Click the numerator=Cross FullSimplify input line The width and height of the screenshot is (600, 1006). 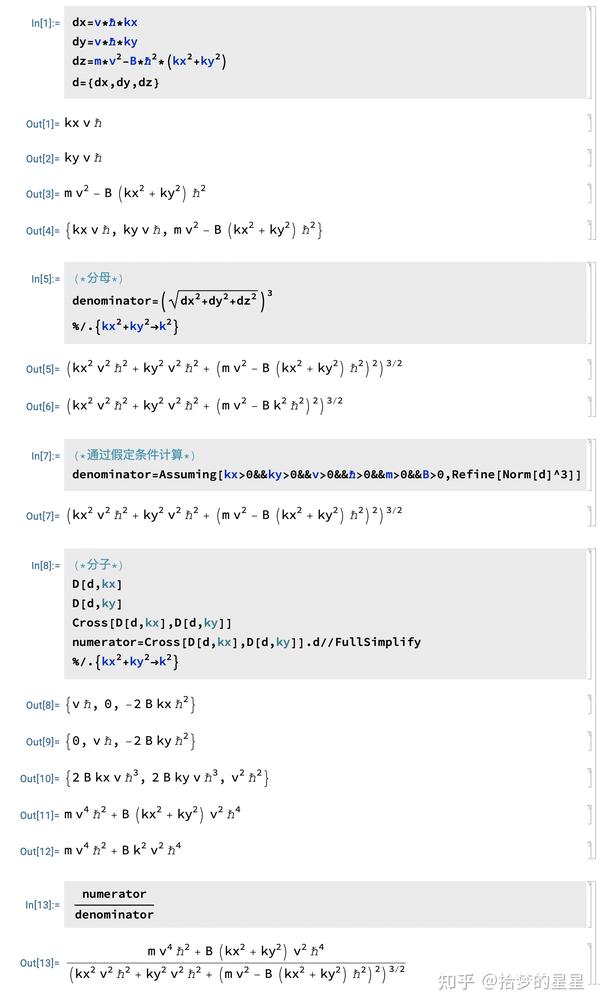click(x=246, y=642)
